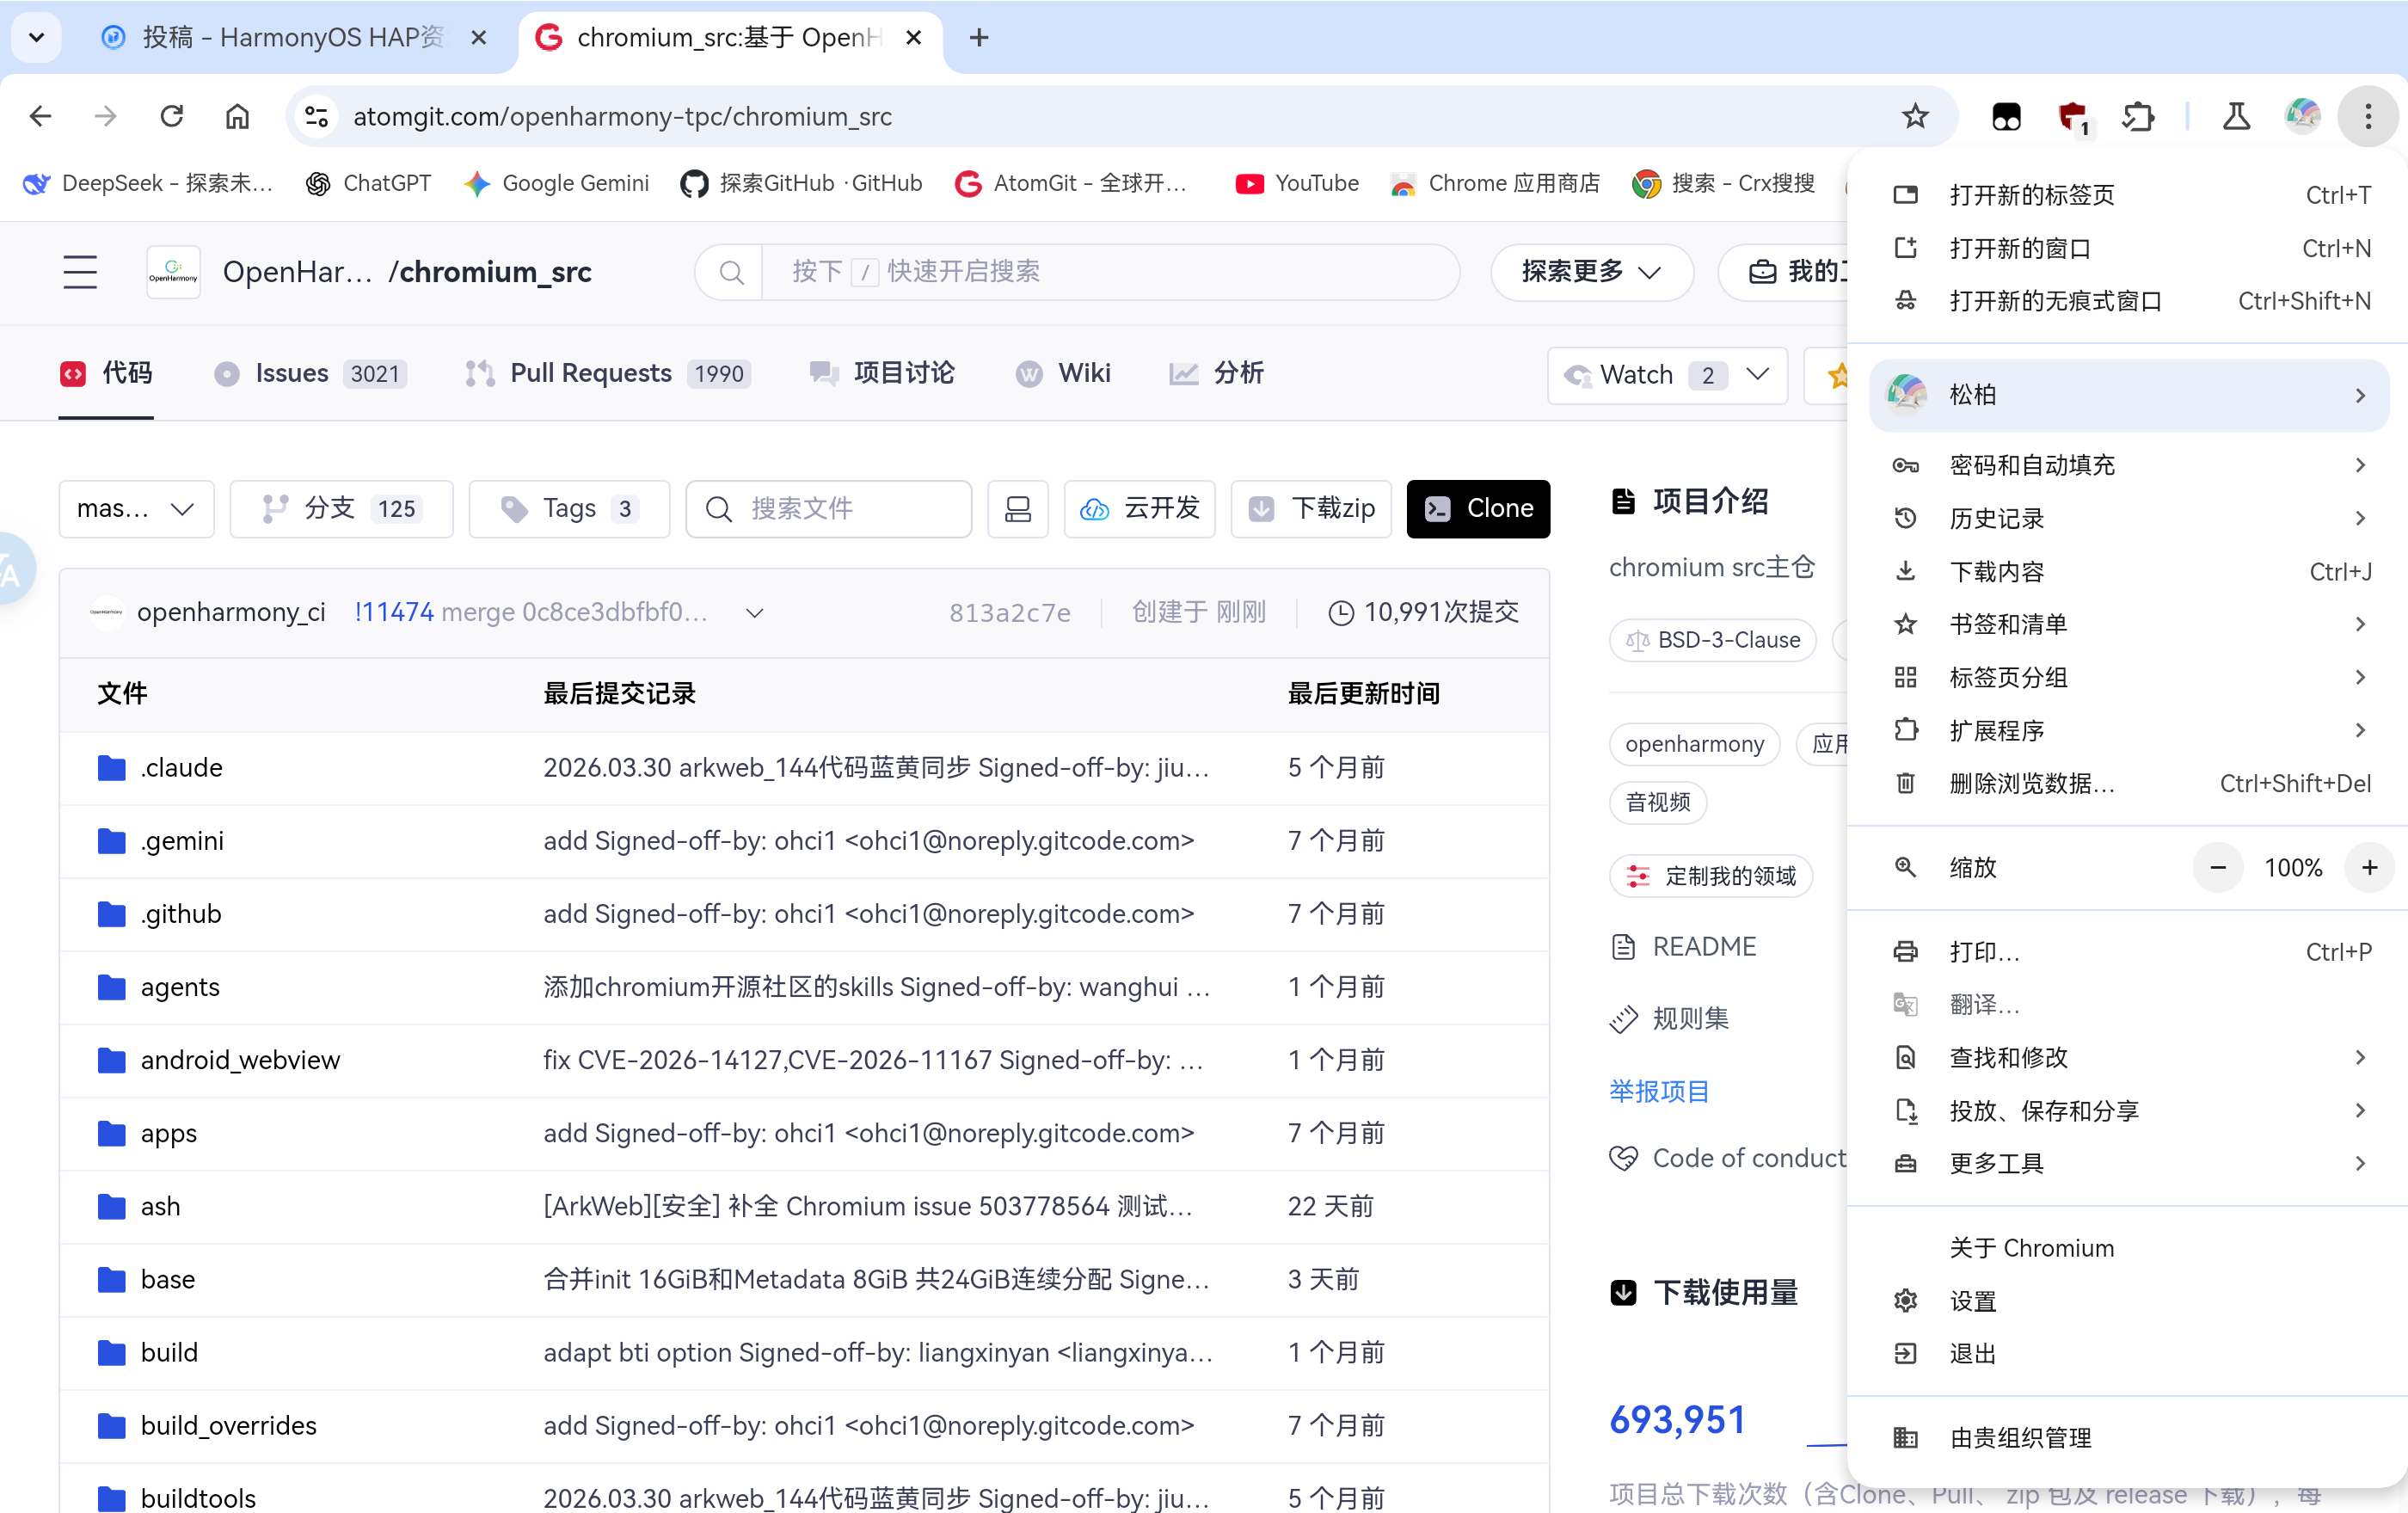Open the web IDE monitor icon button
Viewport: 2408px width, 1513px height.
pyautogui.click(x=1018, y=509)
